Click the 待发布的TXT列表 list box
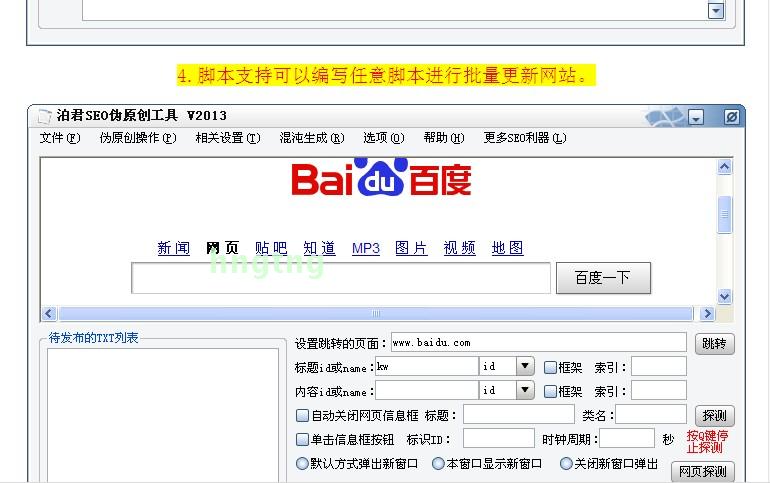This screenshot has height=483, width=770. pos(163,415)
